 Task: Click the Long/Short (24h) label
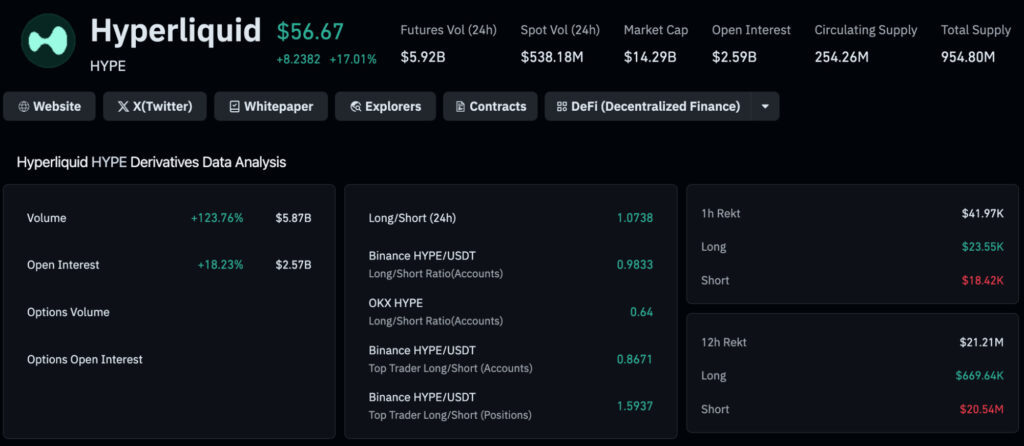[x=412, y=218]
